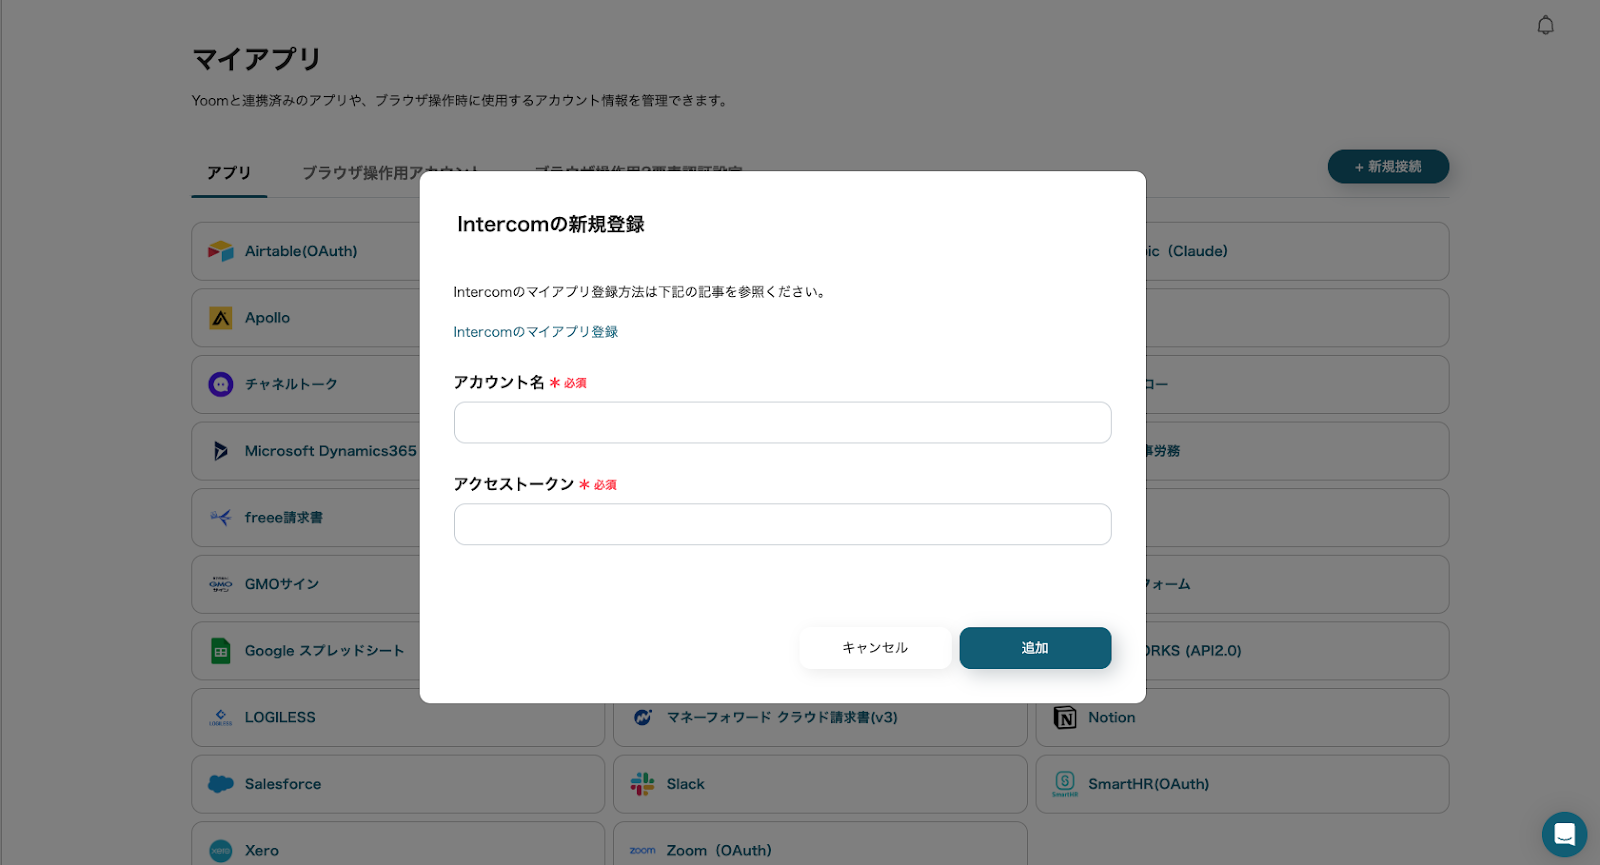Focus the アカウント名 input field

[x=782, y=423]
